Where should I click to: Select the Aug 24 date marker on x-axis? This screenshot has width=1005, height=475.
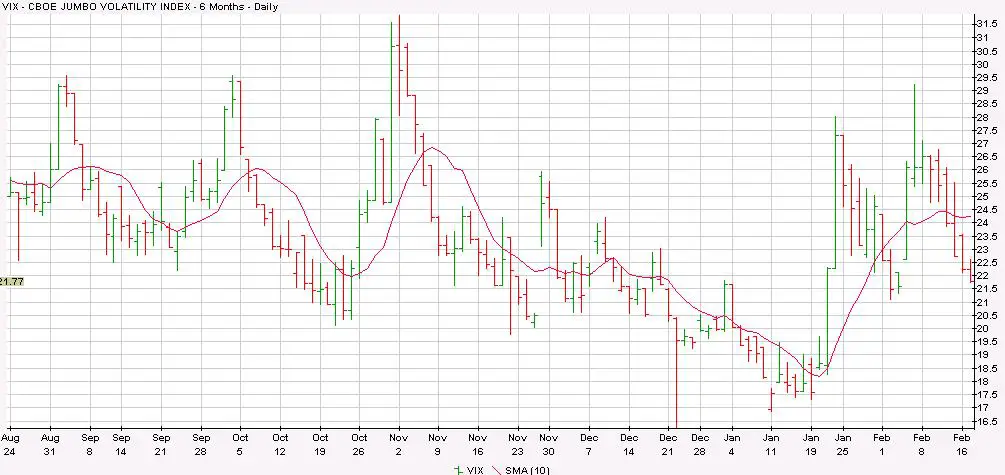(x=10, y=444)
